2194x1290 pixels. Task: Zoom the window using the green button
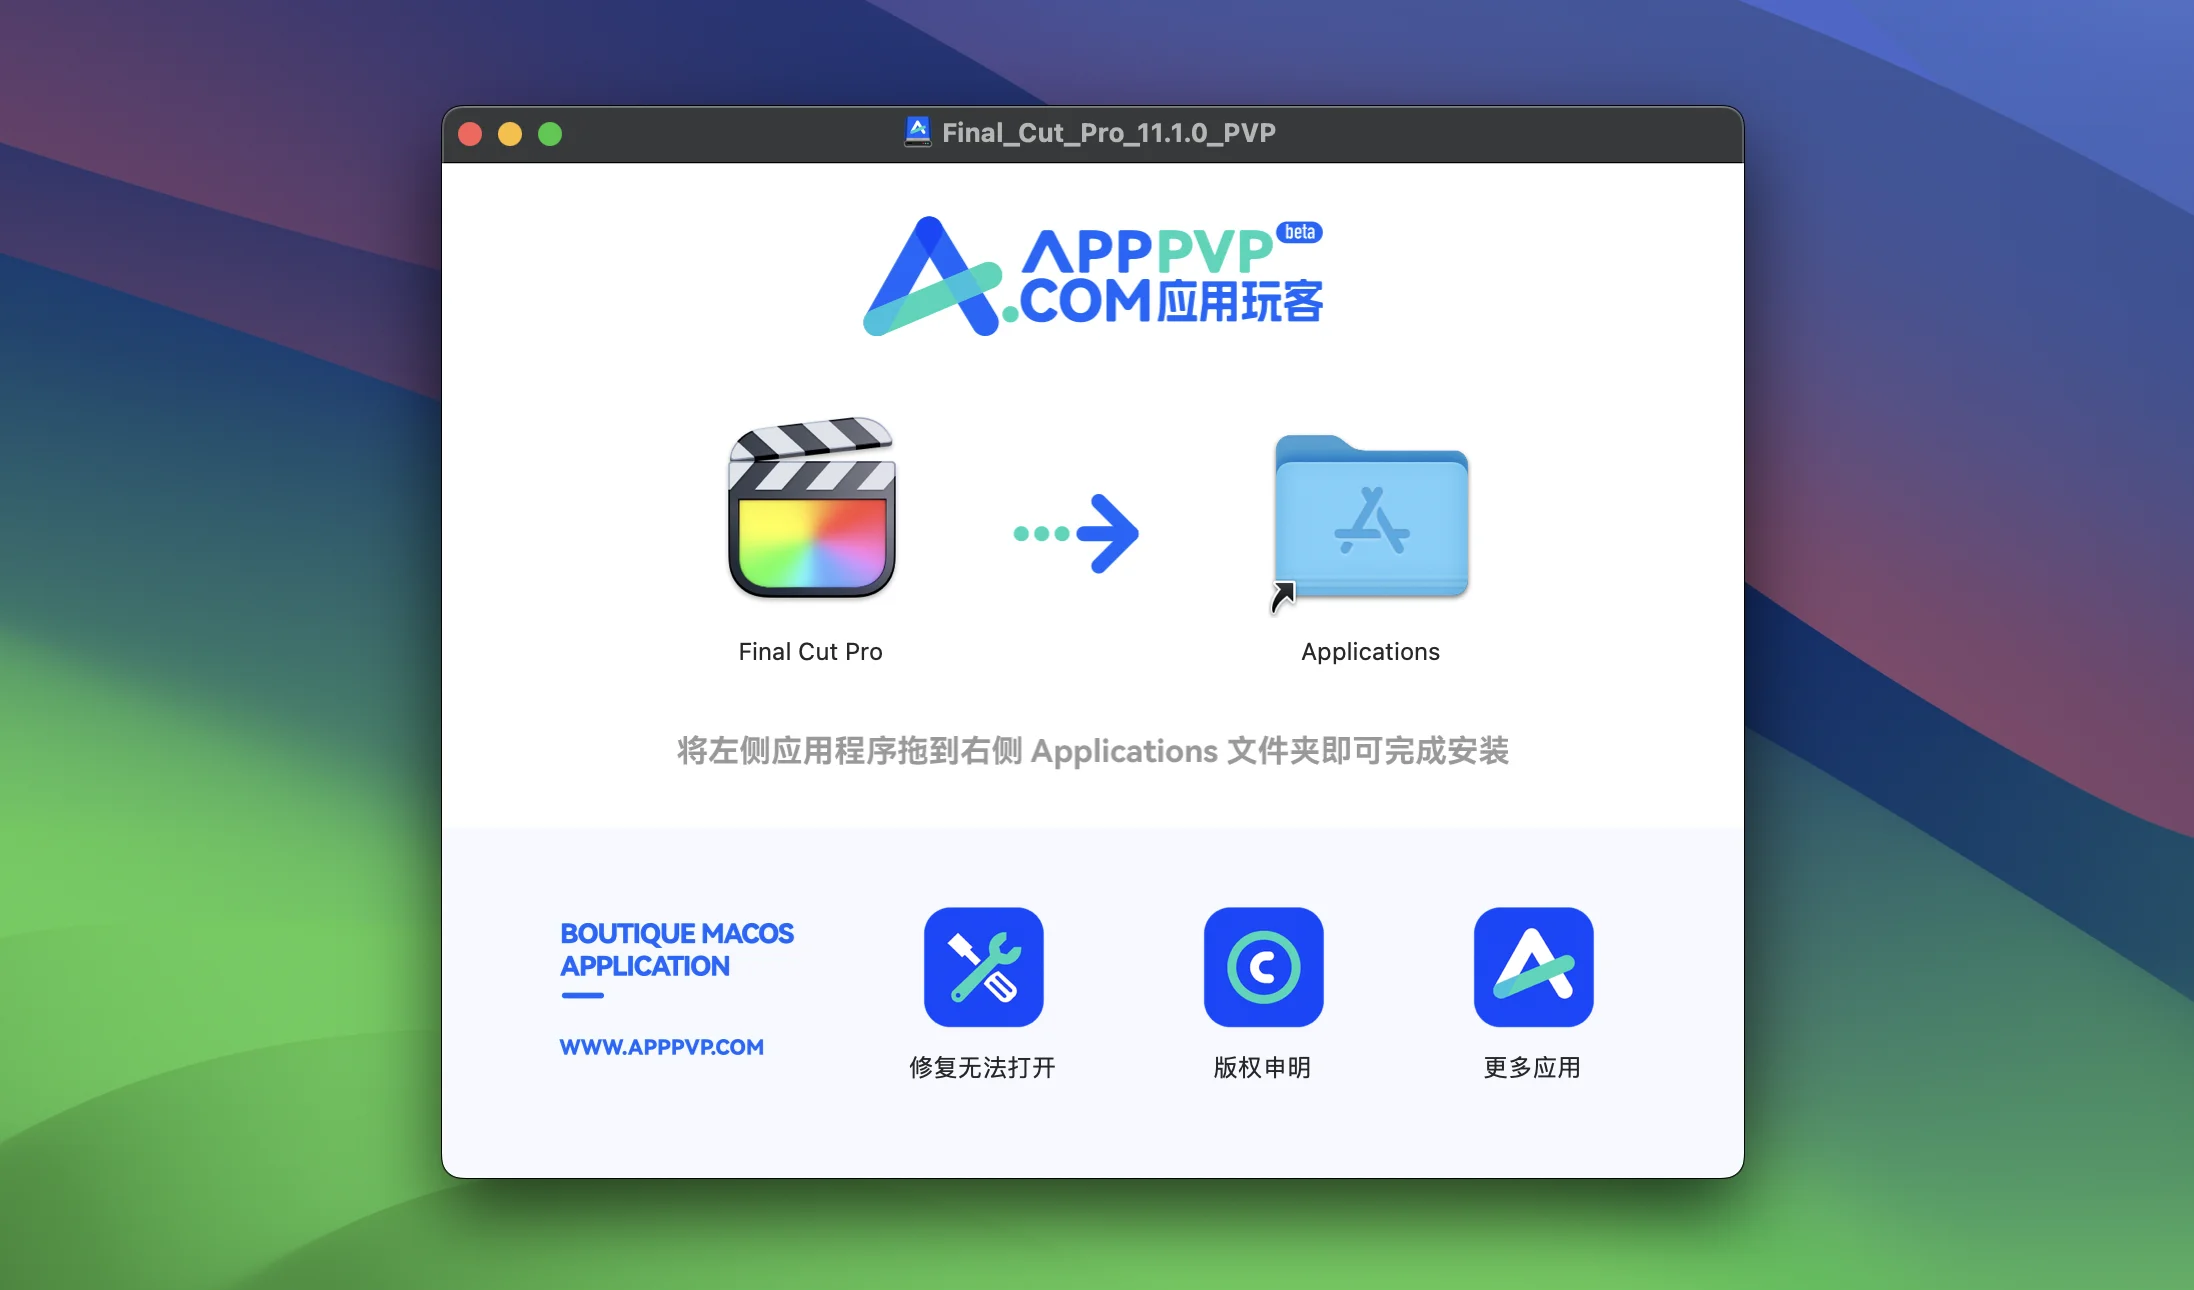click(550, 134)
